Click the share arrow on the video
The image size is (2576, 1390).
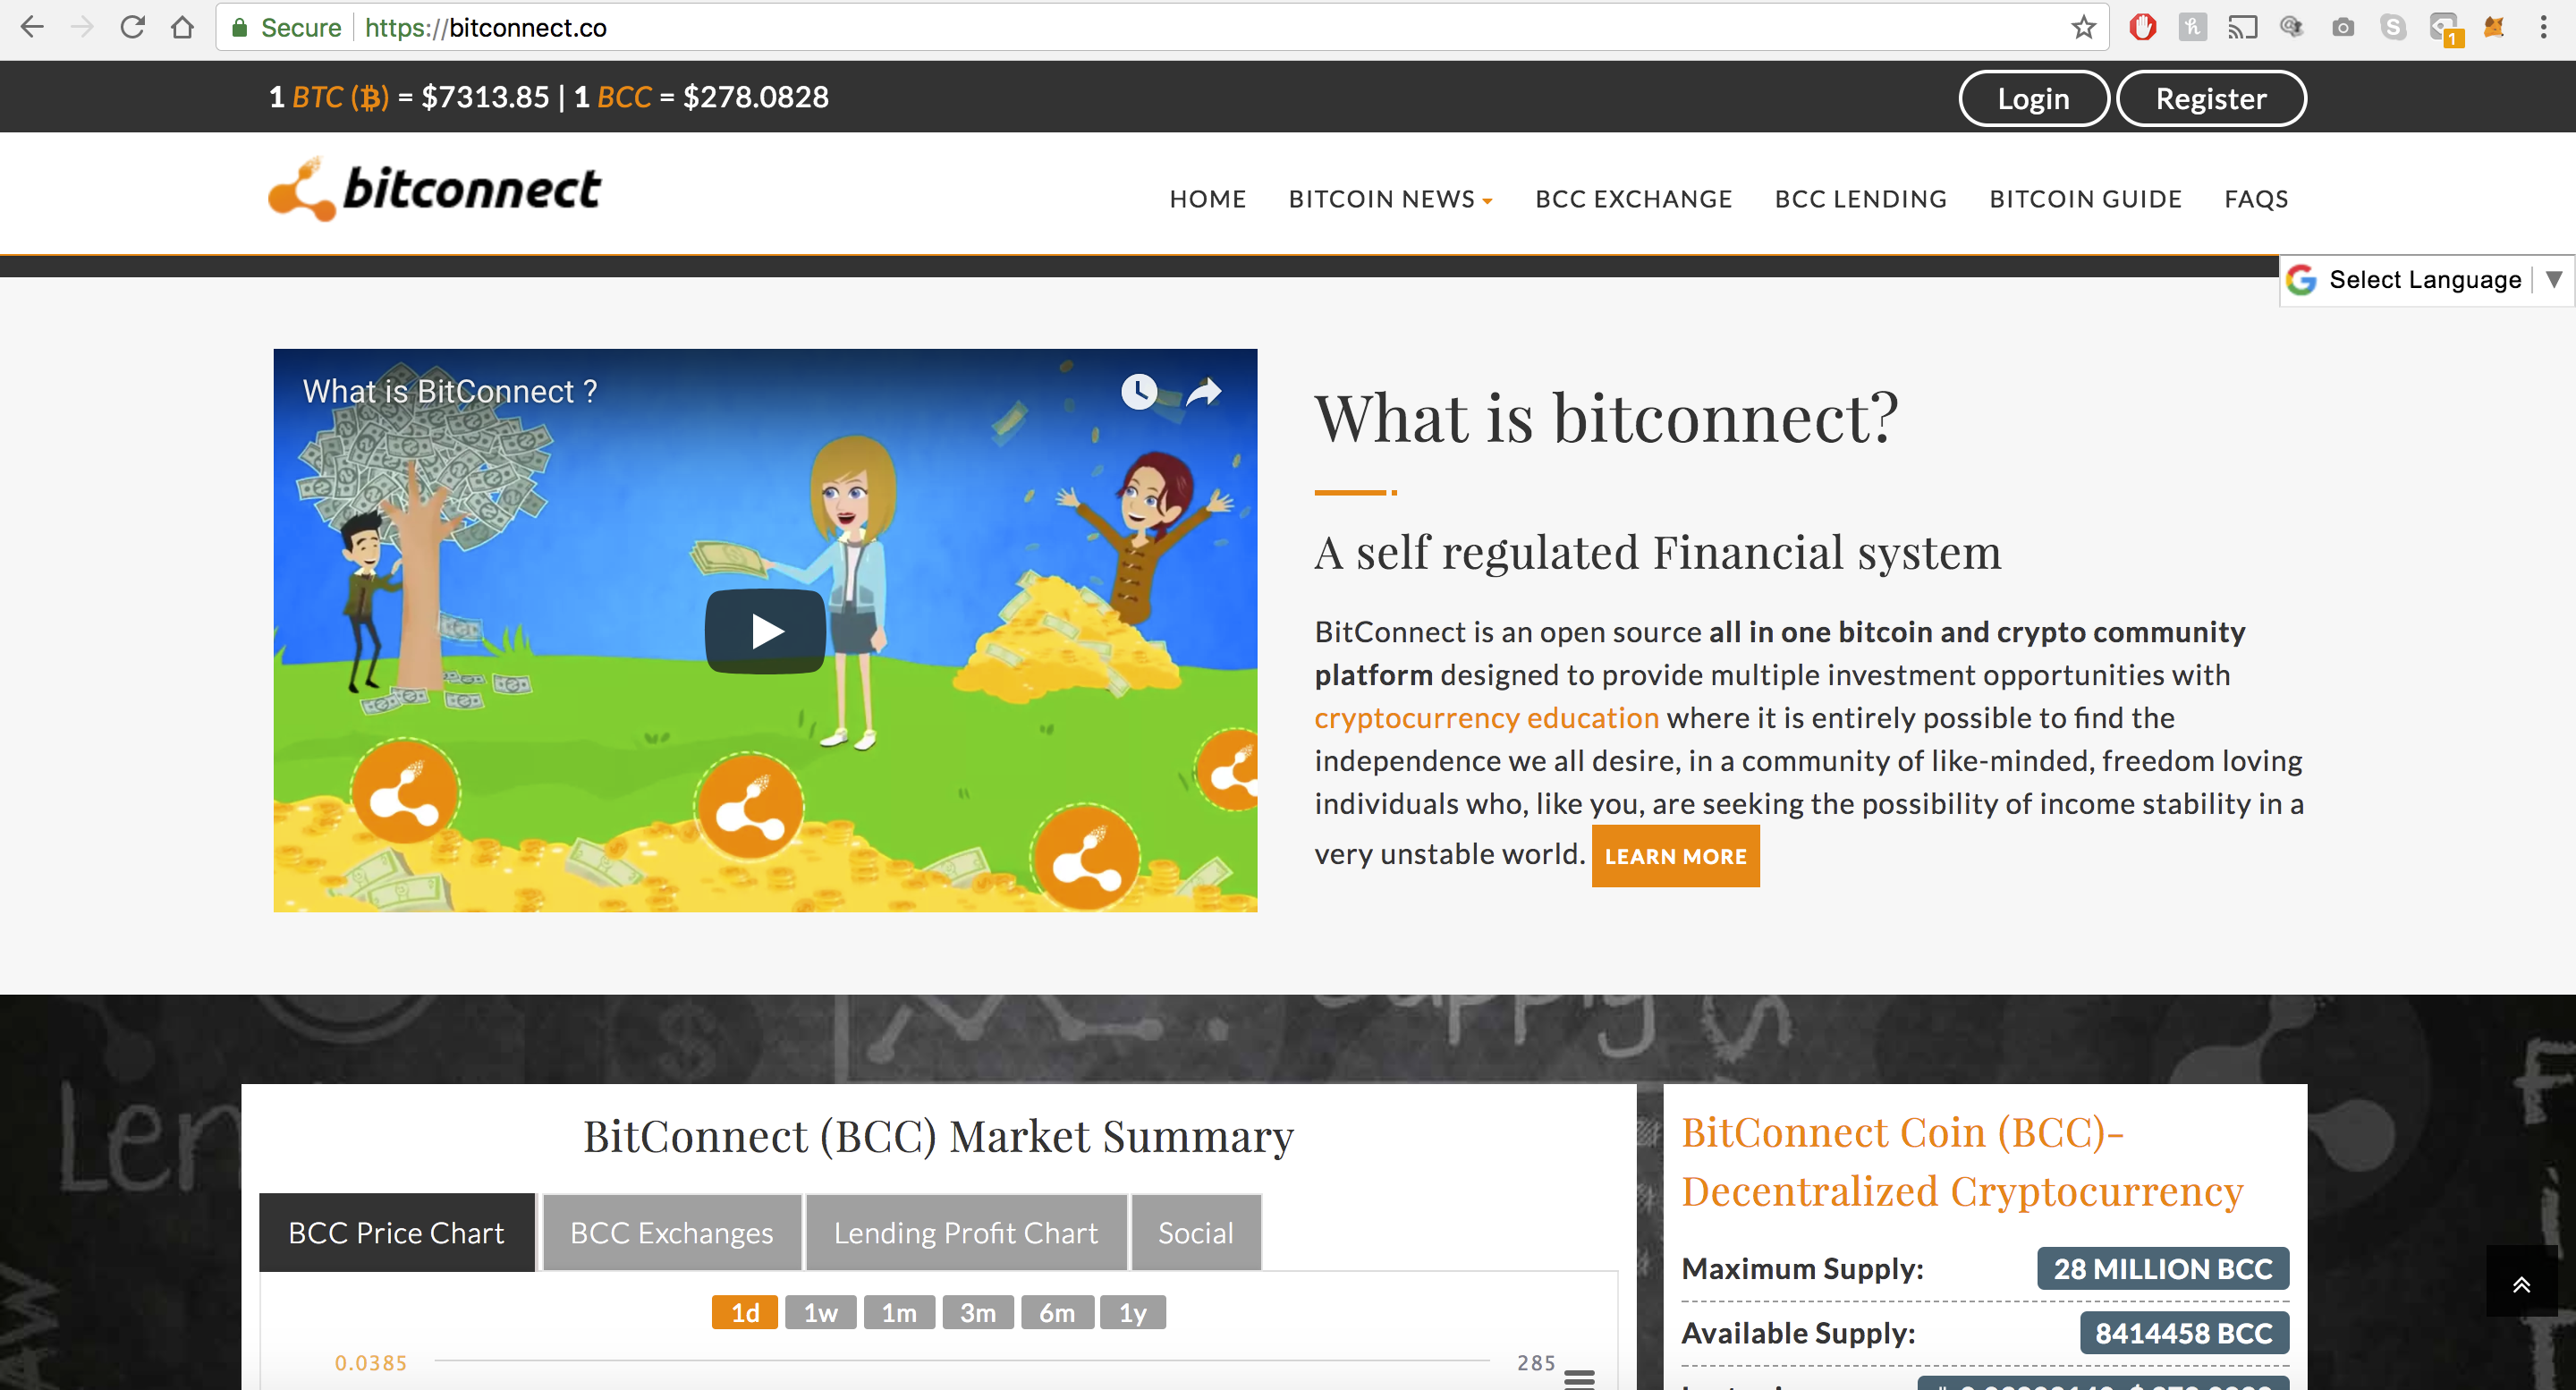click(1204, 391)
